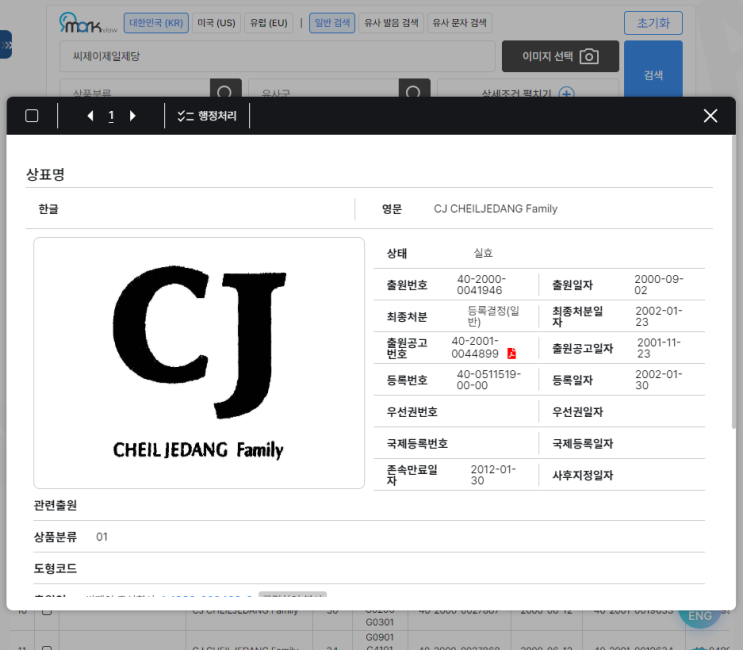This screenshot has width=743, height=650.
Task: Click the page number 1 in modal header
Action: pyautogui.click(x=111, y=116)
